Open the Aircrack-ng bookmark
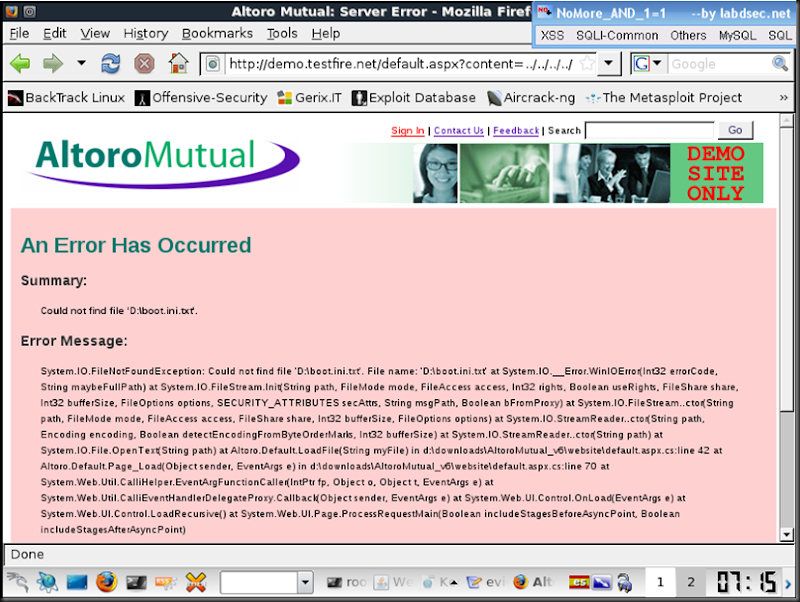Viewport: 800px width, 602px height. click(531, 98)
